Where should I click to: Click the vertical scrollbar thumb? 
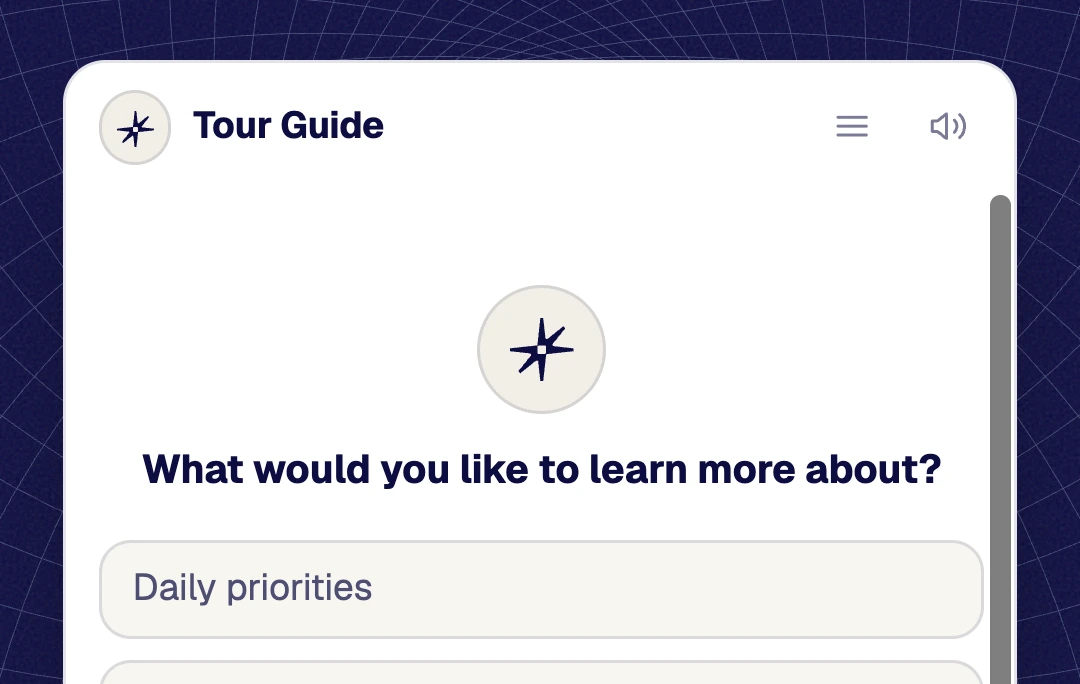click(1000, 439)
